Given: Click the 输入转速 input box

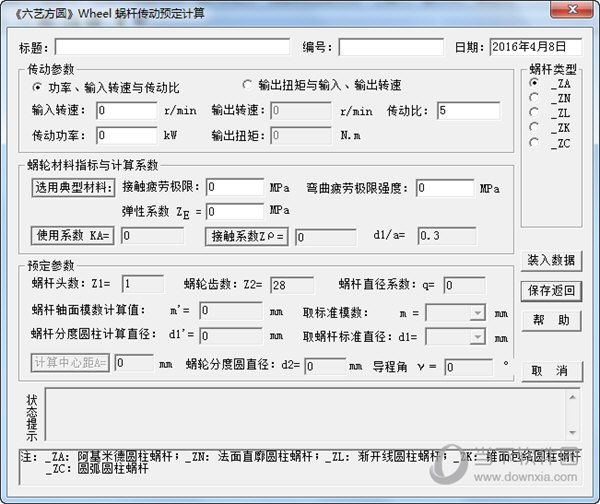Looking at the screenshot, I should tap(127, 110).
